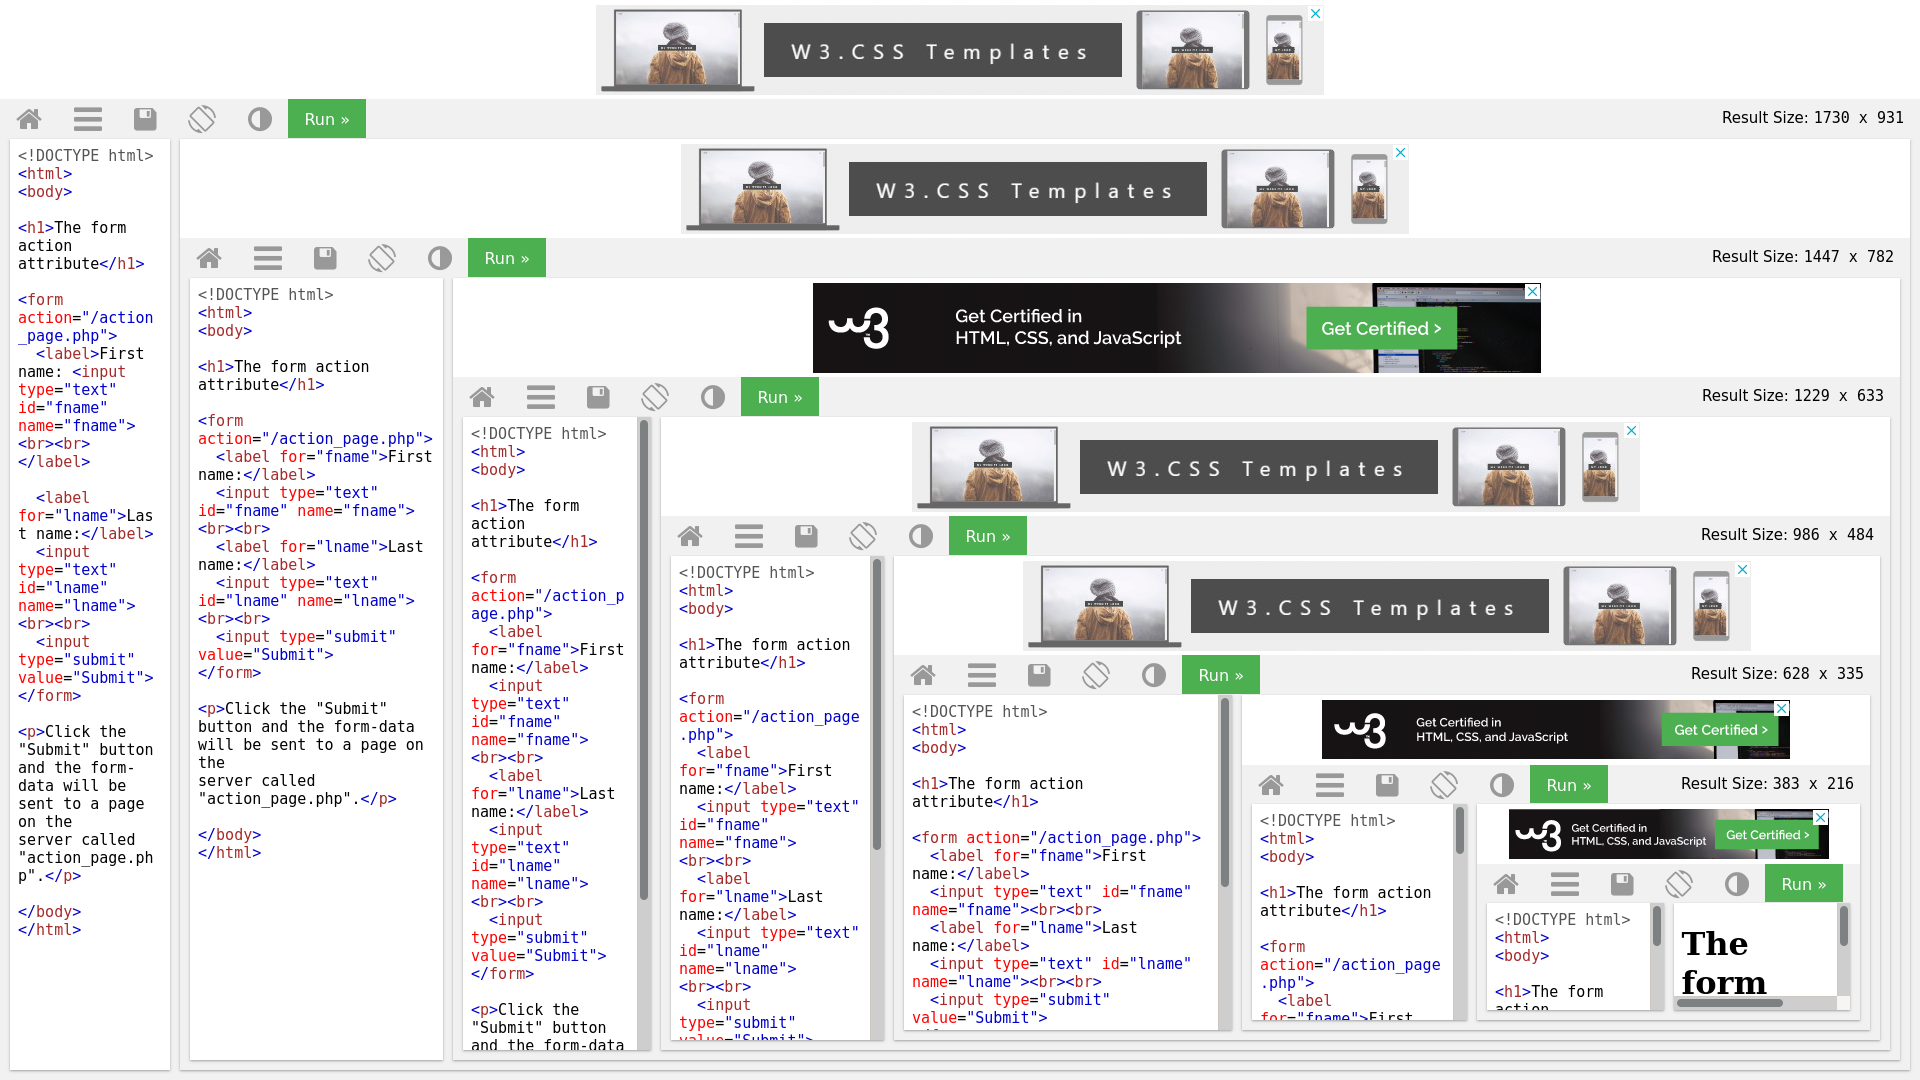
Task: Rotate orientation in the 1730 x 931 toolbar
Action: coord(202,120)
